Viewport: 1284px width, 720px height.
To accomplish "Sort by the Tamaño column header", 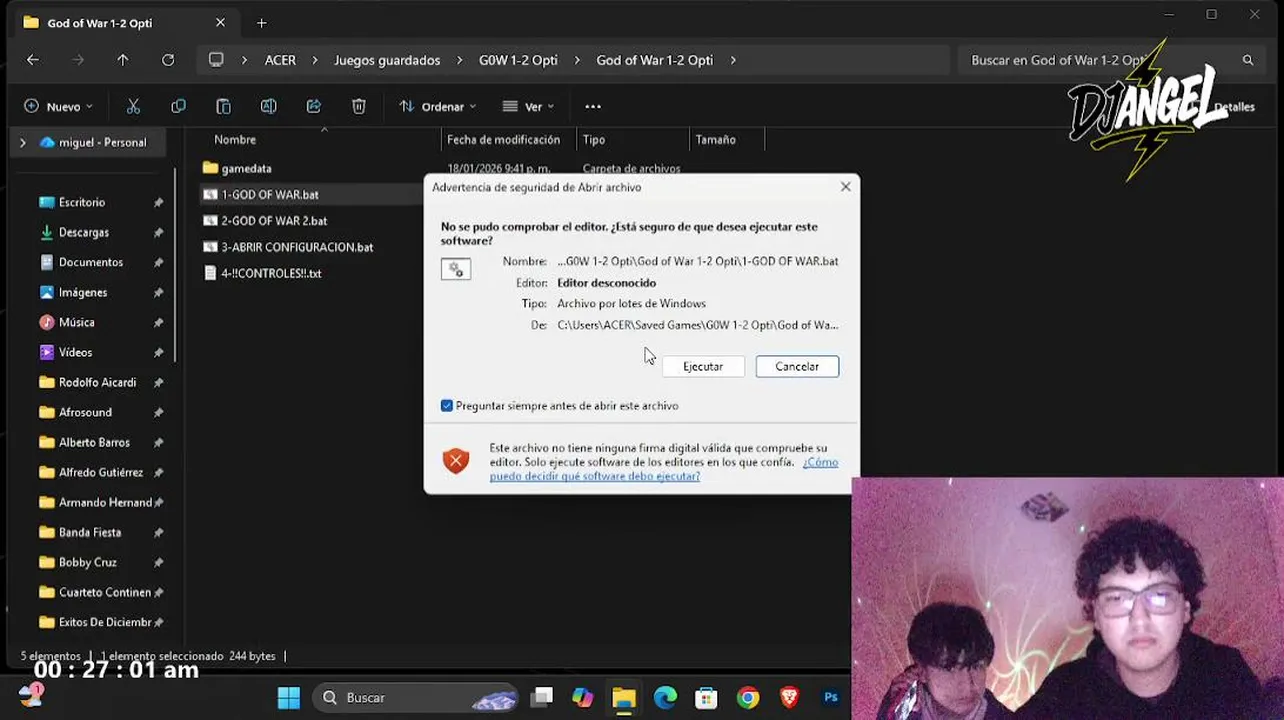I will coord(716,140).
